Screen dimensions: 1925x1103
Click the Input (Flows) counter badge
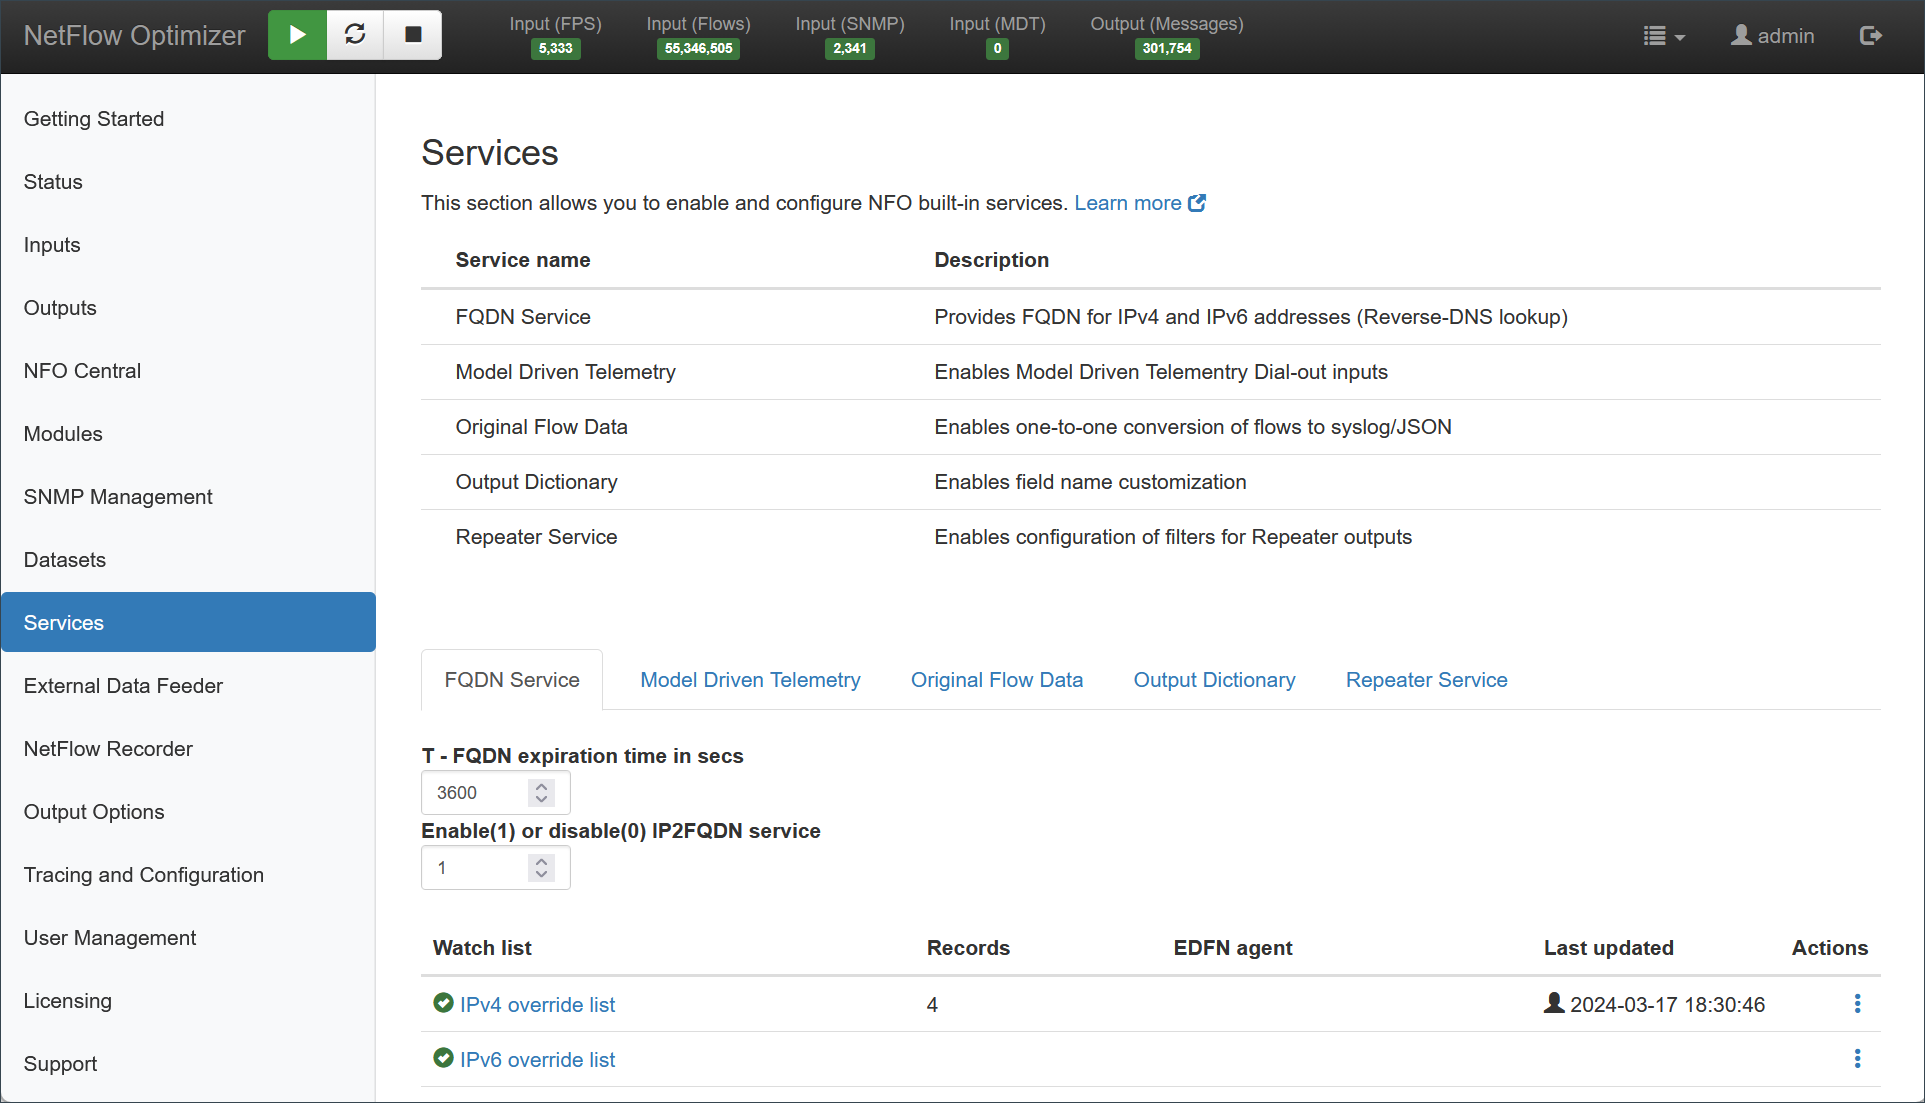pos(698,48)
